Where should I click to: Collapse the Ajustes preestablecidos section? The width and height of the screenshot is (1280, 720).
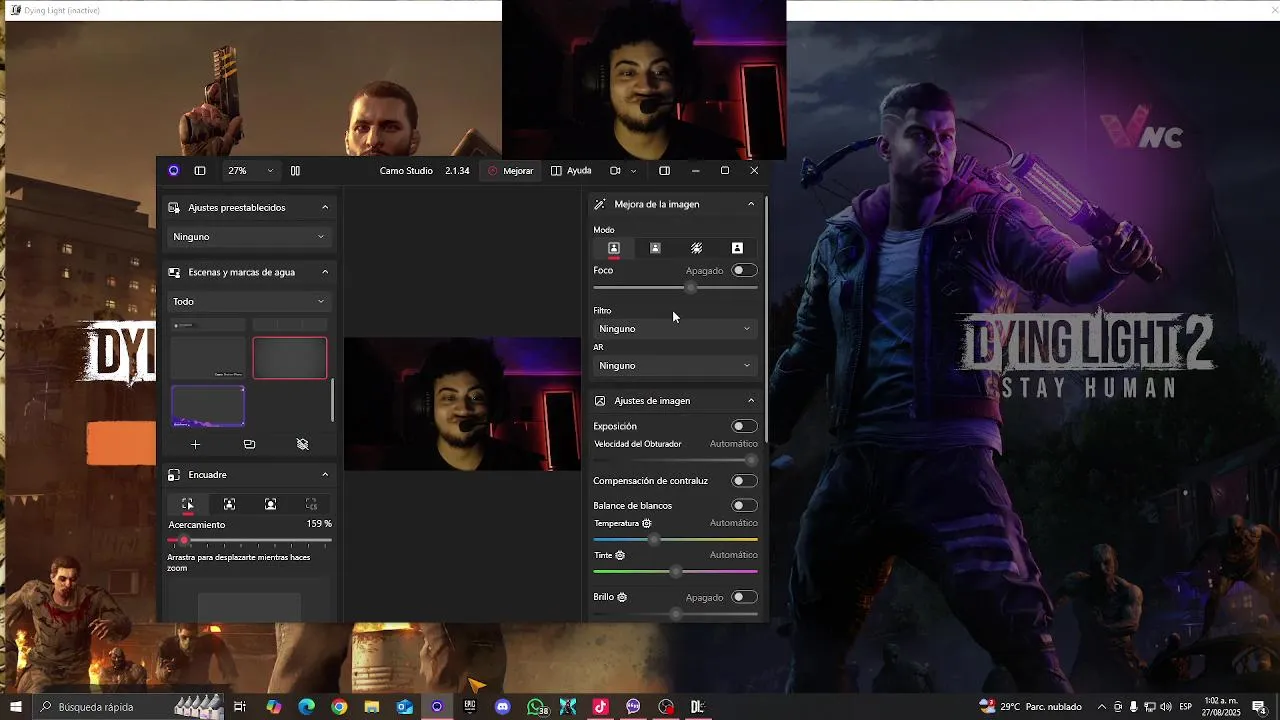point(325,207)
